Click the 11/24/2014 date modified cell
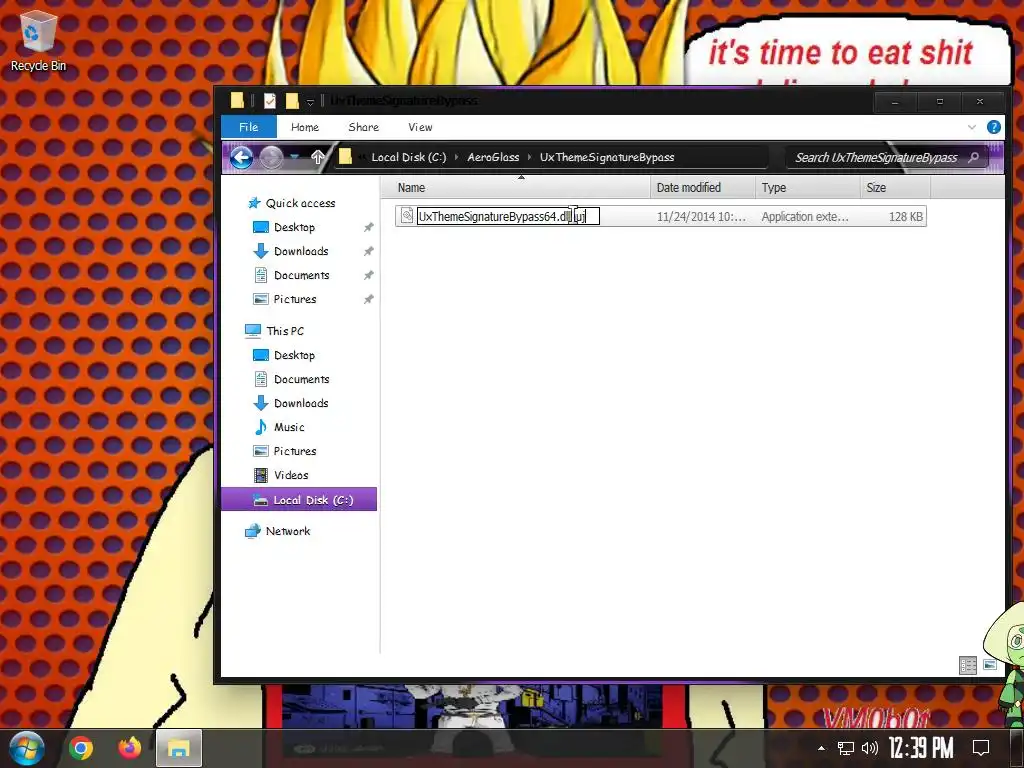1024x768 pixels. (701, 217)
